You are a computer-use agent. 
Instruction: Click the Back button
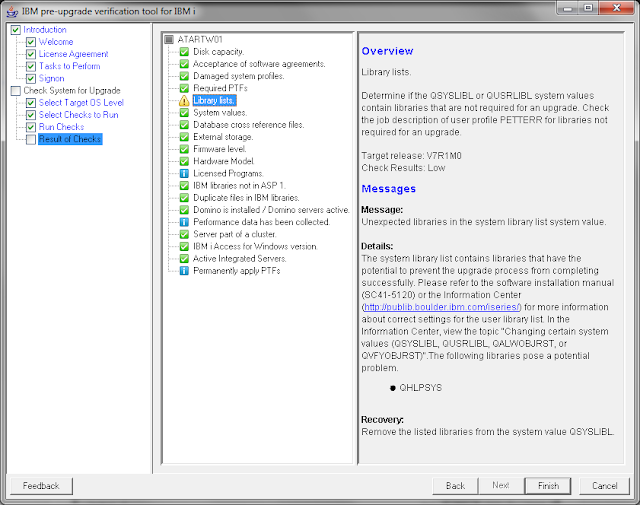coord(455,486)
